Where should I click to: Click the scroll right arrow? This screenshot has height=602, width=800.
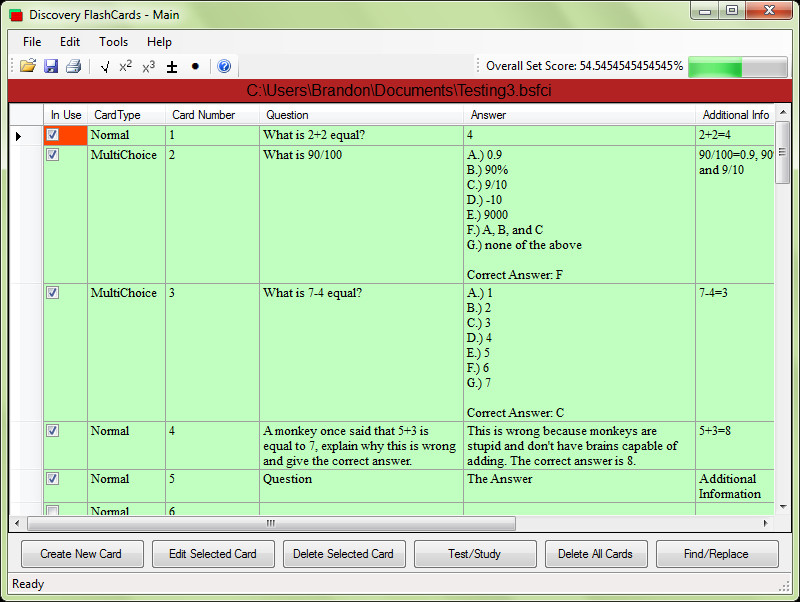coord(765,523)
